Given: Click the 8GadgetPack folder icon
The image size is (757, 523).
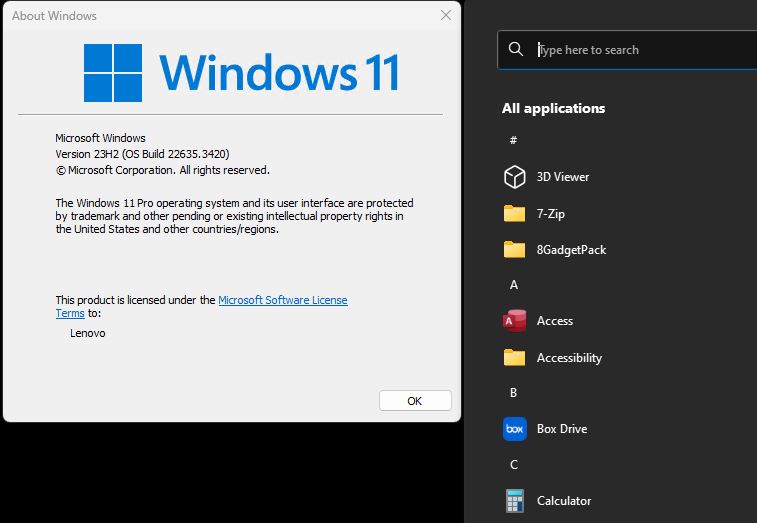Looking at the screenshot, I should [514, 250].
